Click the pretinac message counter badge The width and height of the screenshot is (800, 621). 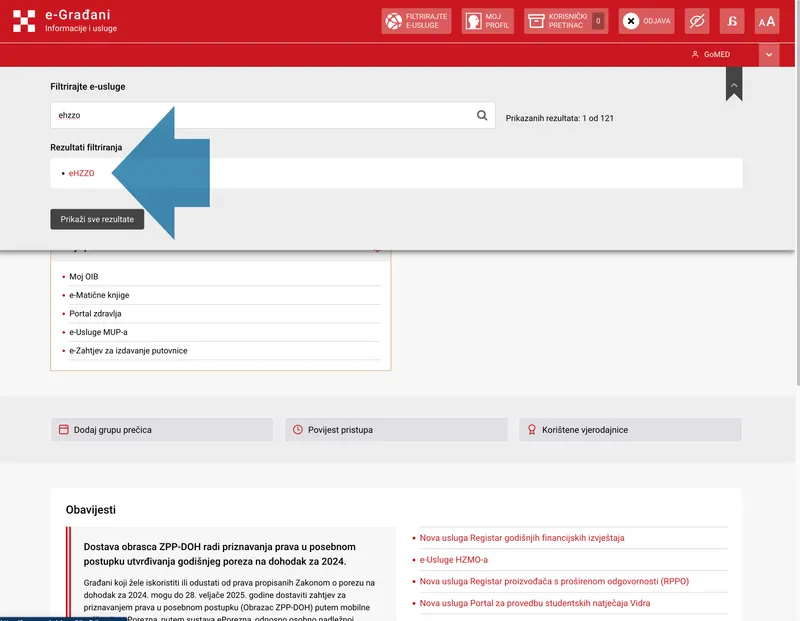598,21
